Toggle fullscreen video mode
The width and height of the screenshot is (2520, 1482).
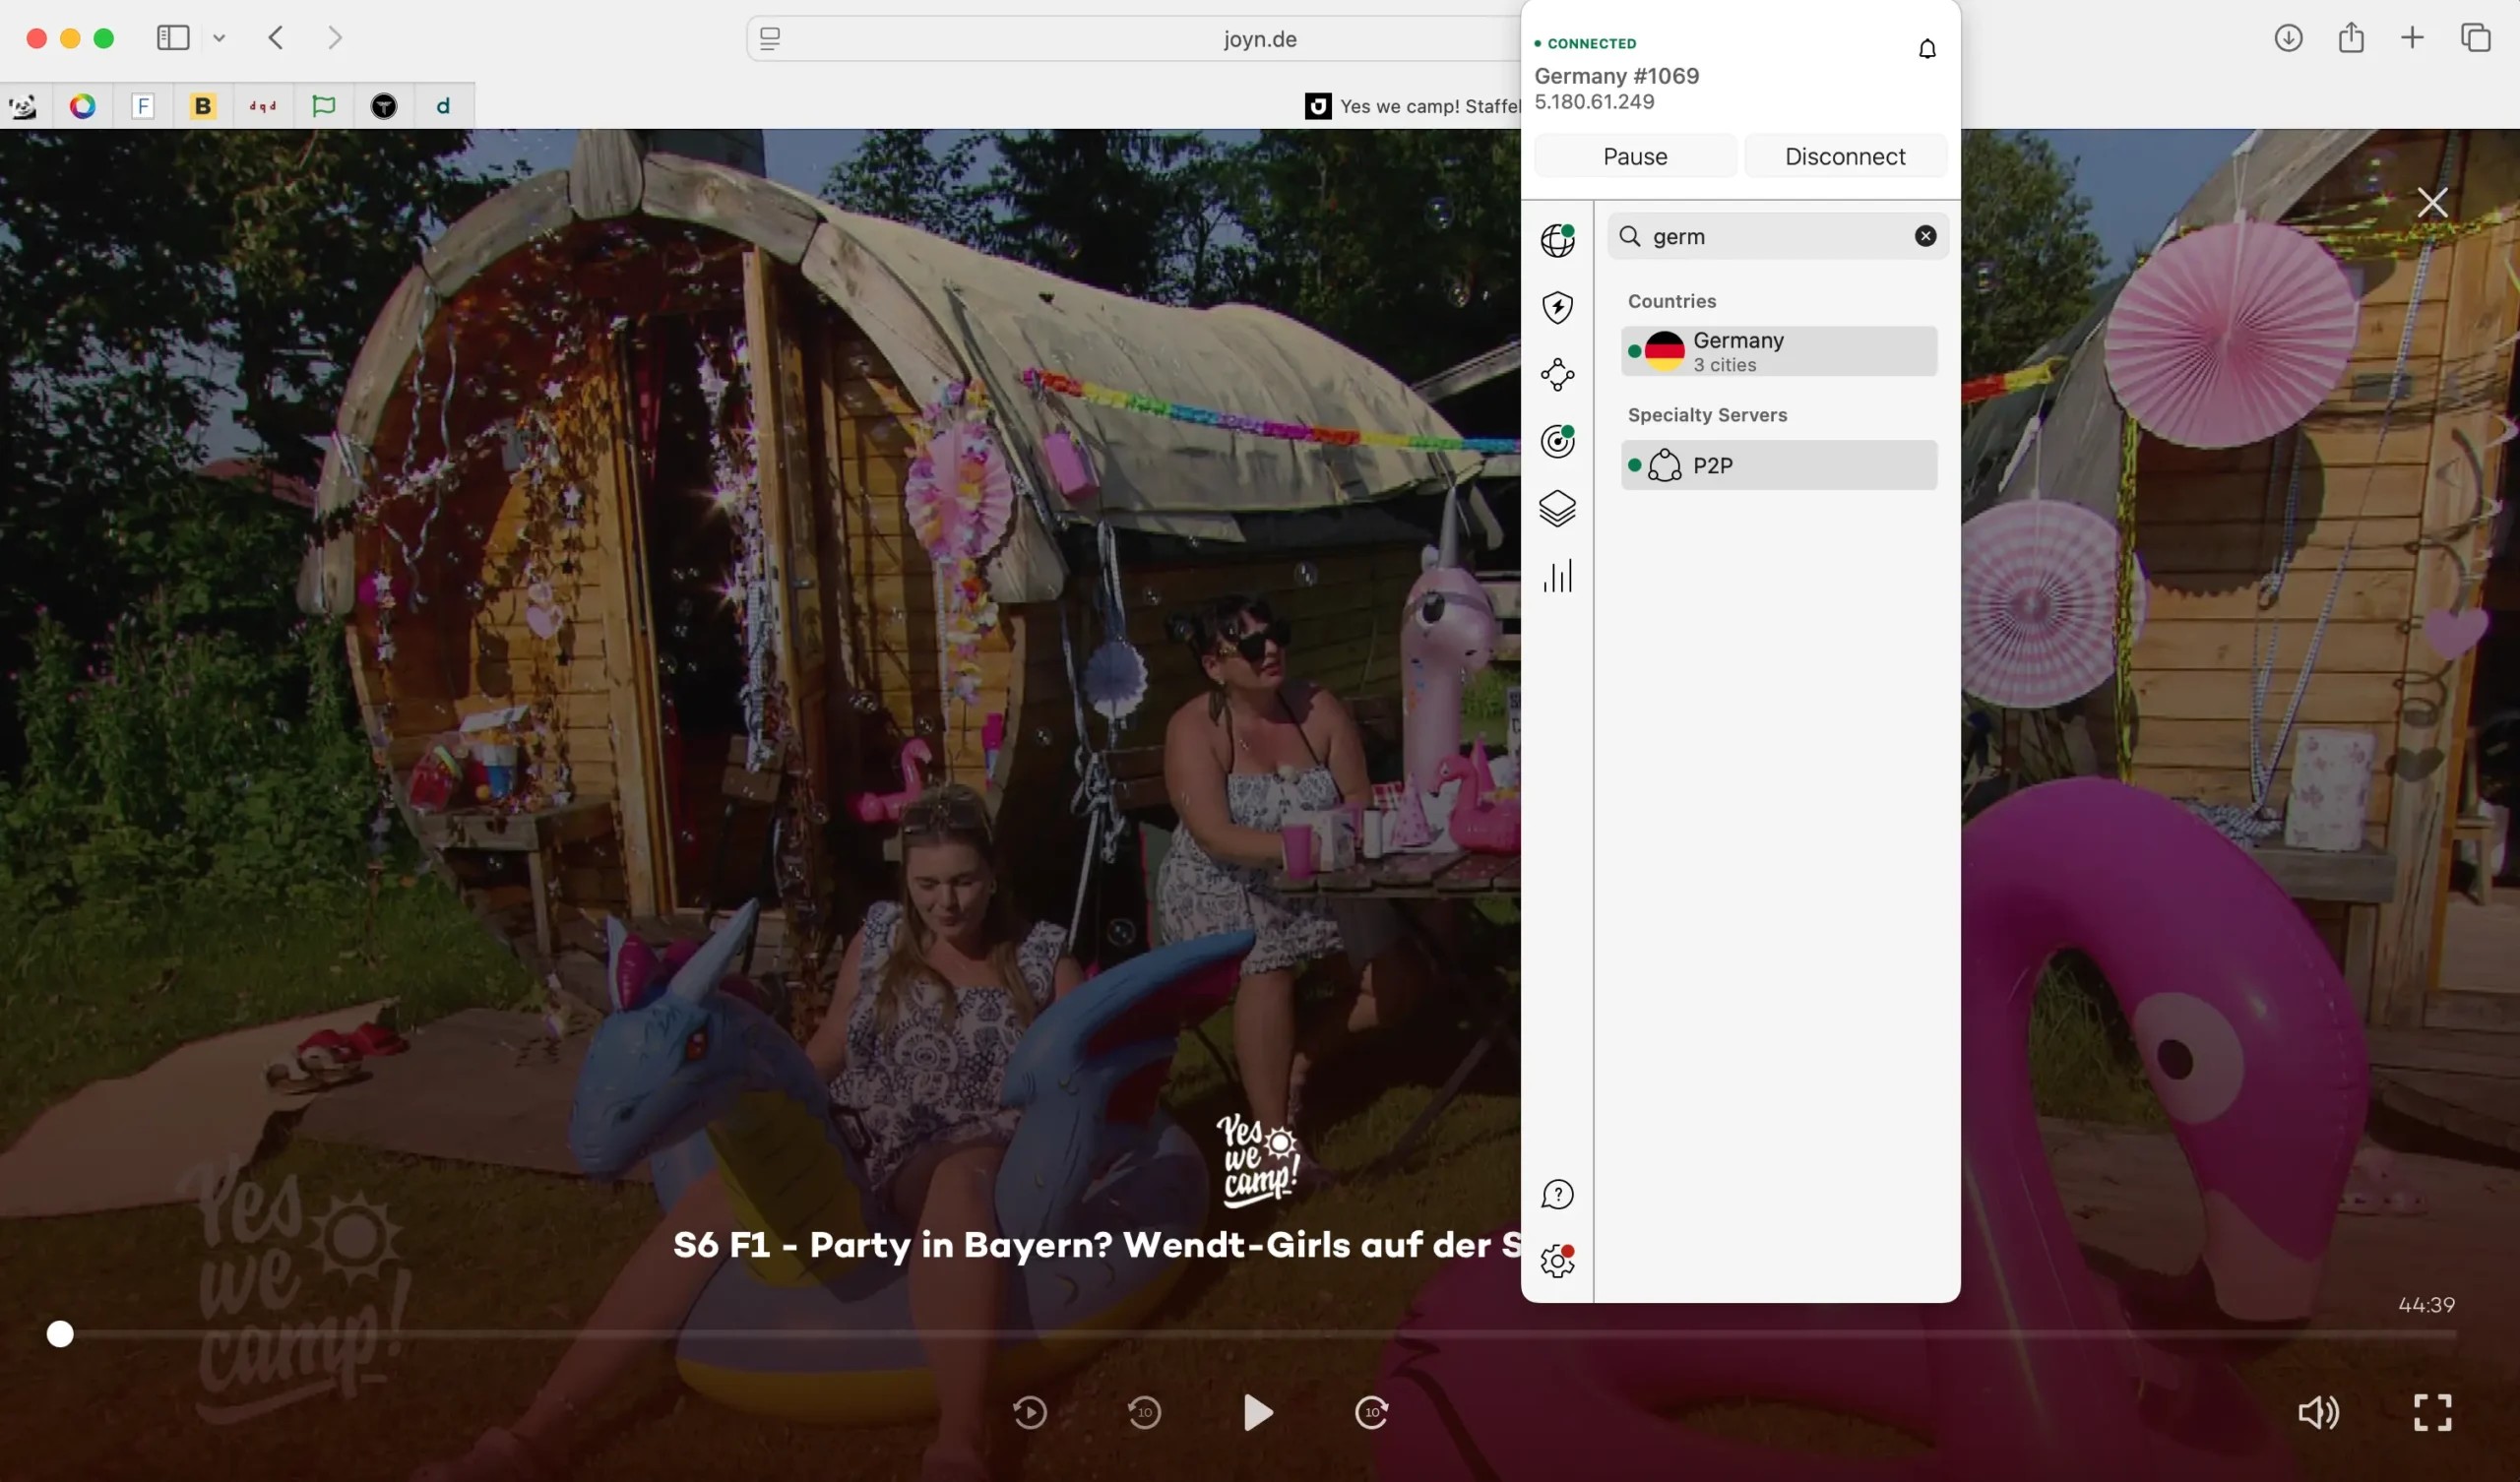click(2432, 1412)
